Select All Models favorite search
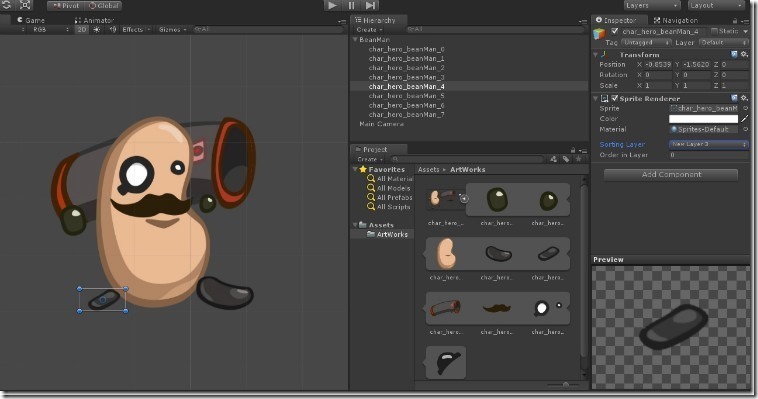Viewport: 758px width, 399px height. [388, 188]
